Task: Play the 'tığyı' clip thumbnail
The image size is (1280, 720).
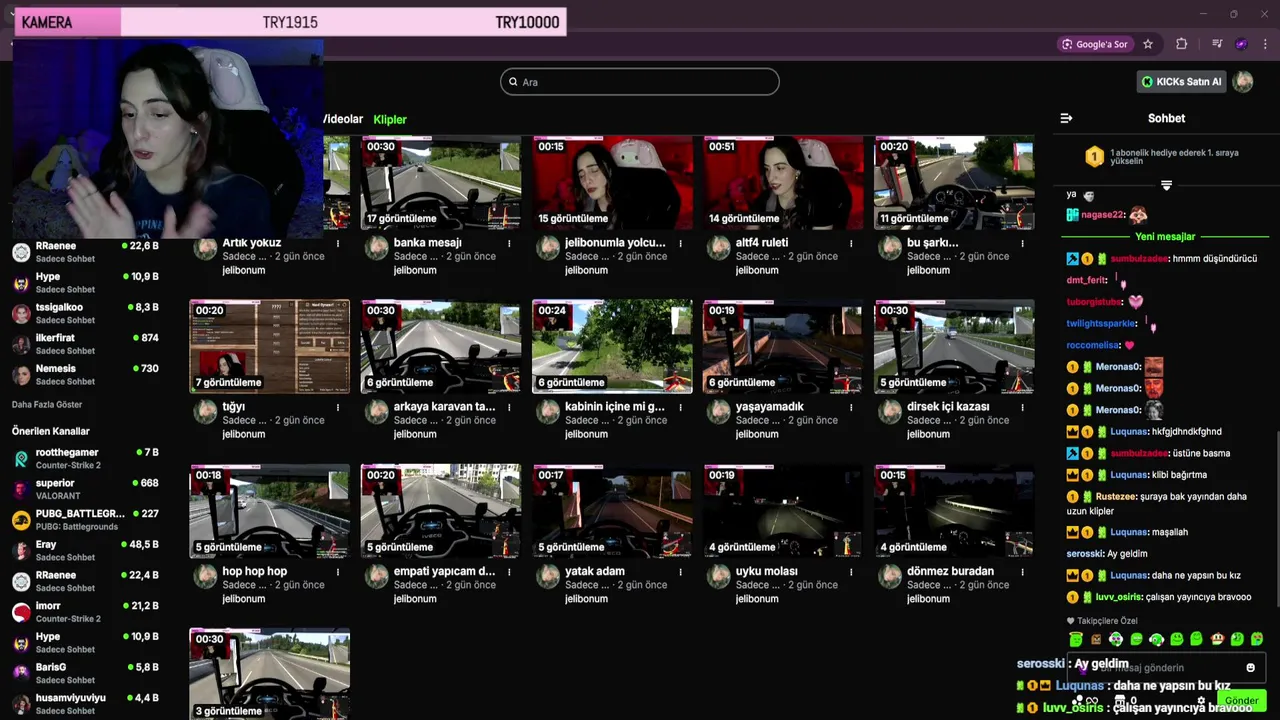Action: coord(270,347)
